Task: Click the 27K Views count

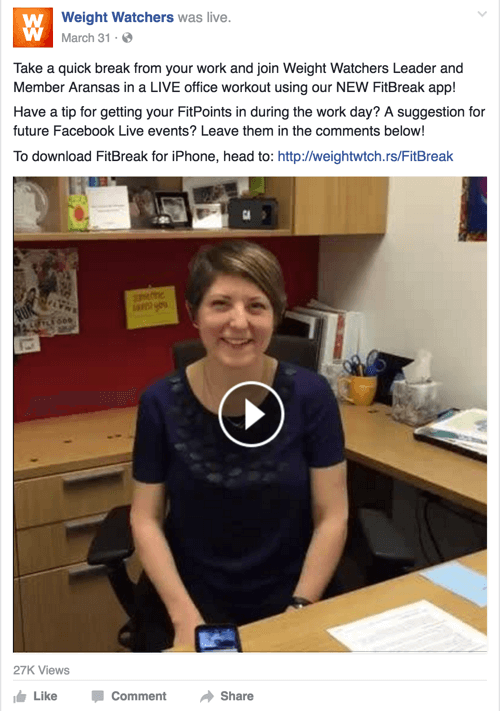Action: click(x=41, y=670)
